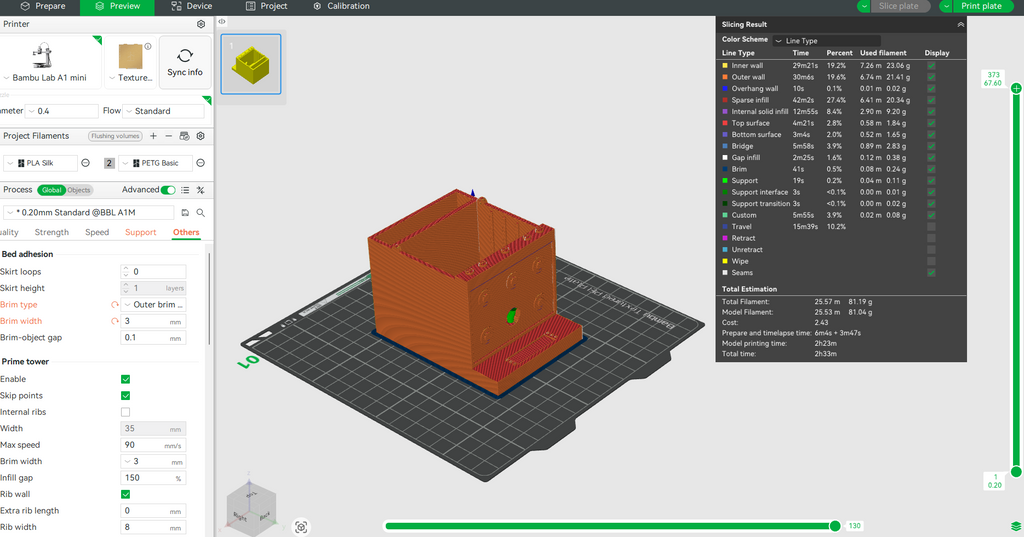Open the Printer settings gear icon
The image size is (1024, 537).
pyautogui.click(x=201, y=23)
